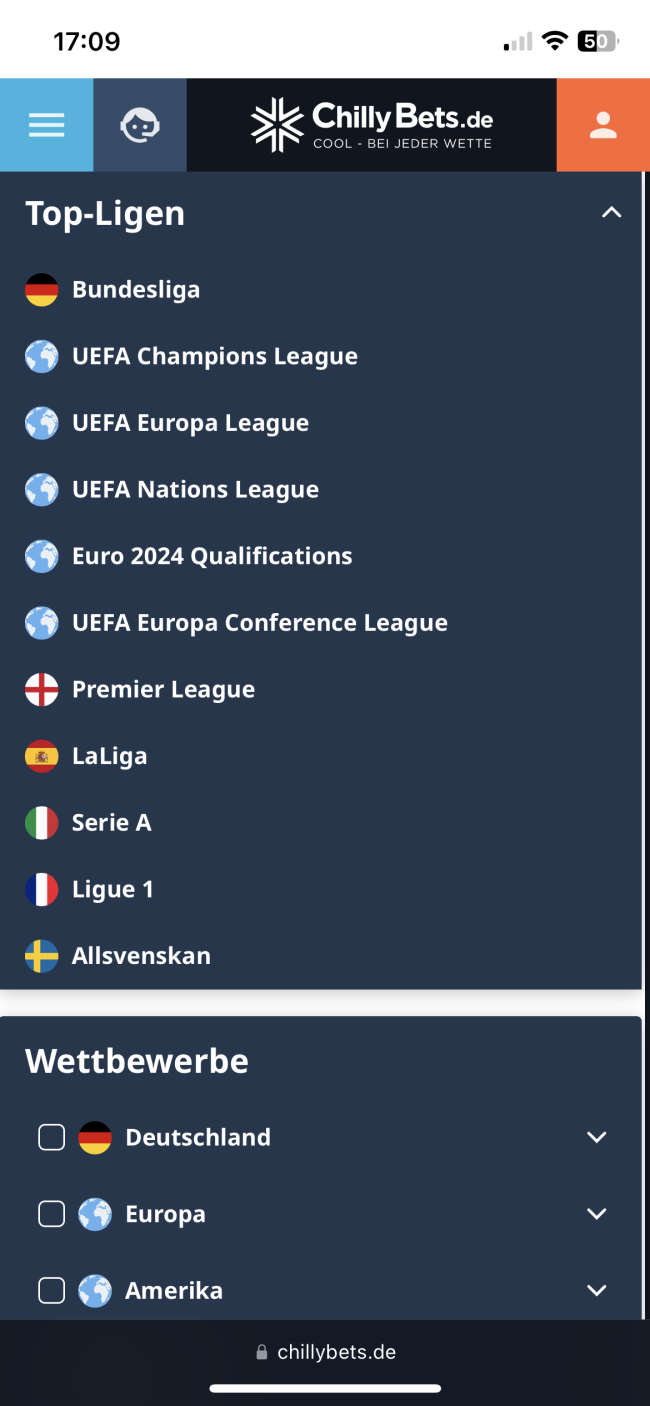Open Serie A league link
650x1406 pixels.
pyautogui.click(x=112, y=823)
